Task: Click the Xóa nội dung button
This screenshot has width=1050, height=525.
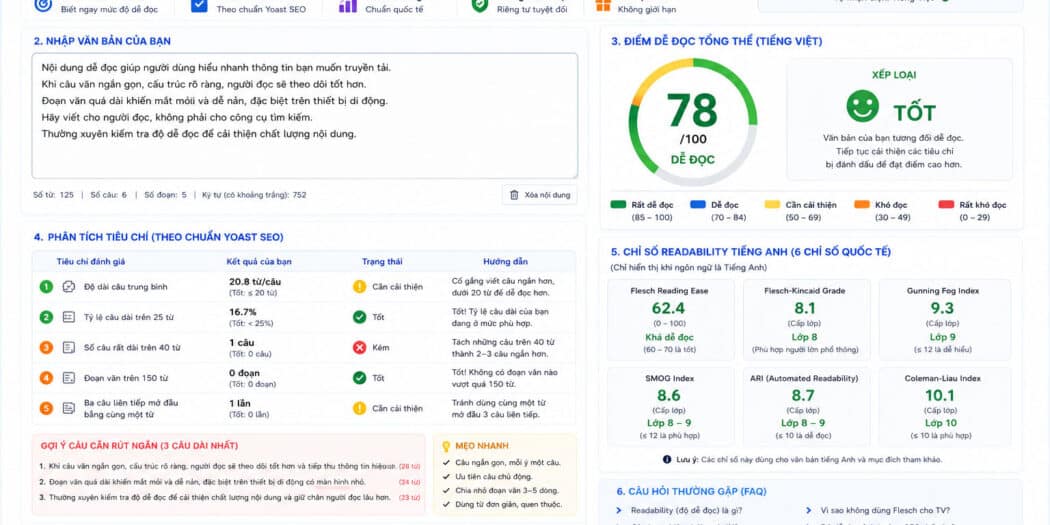Action: coord(539,195)
